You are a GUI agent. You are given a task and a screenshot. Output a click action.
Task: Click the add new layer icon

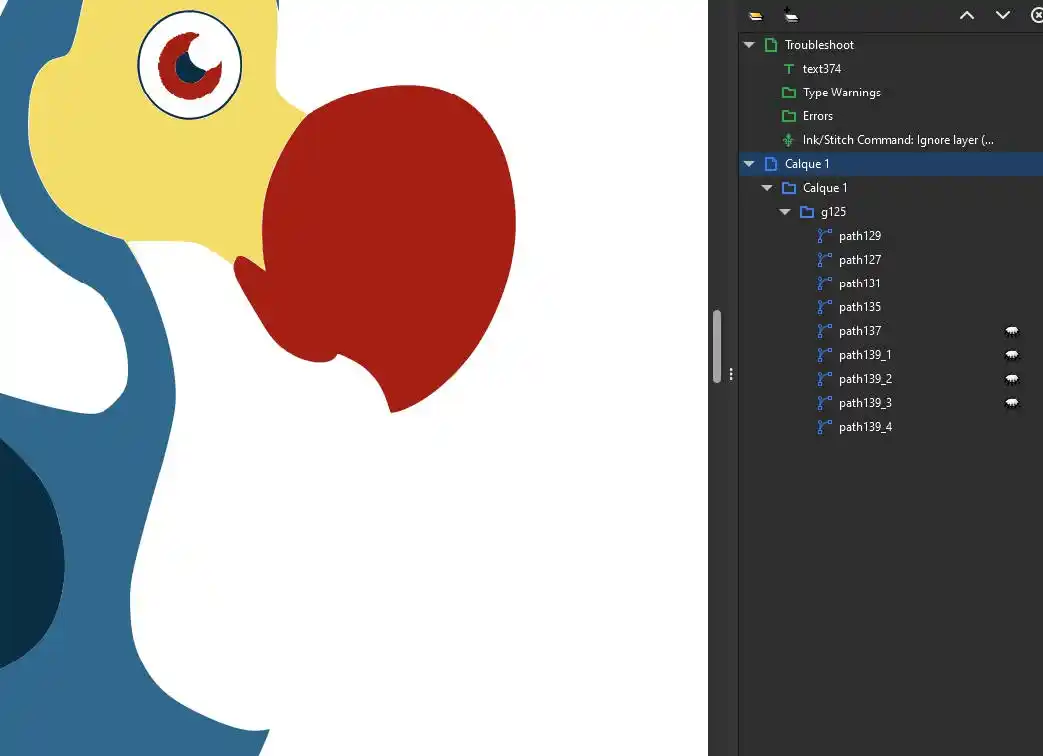[x=791, y=15]
